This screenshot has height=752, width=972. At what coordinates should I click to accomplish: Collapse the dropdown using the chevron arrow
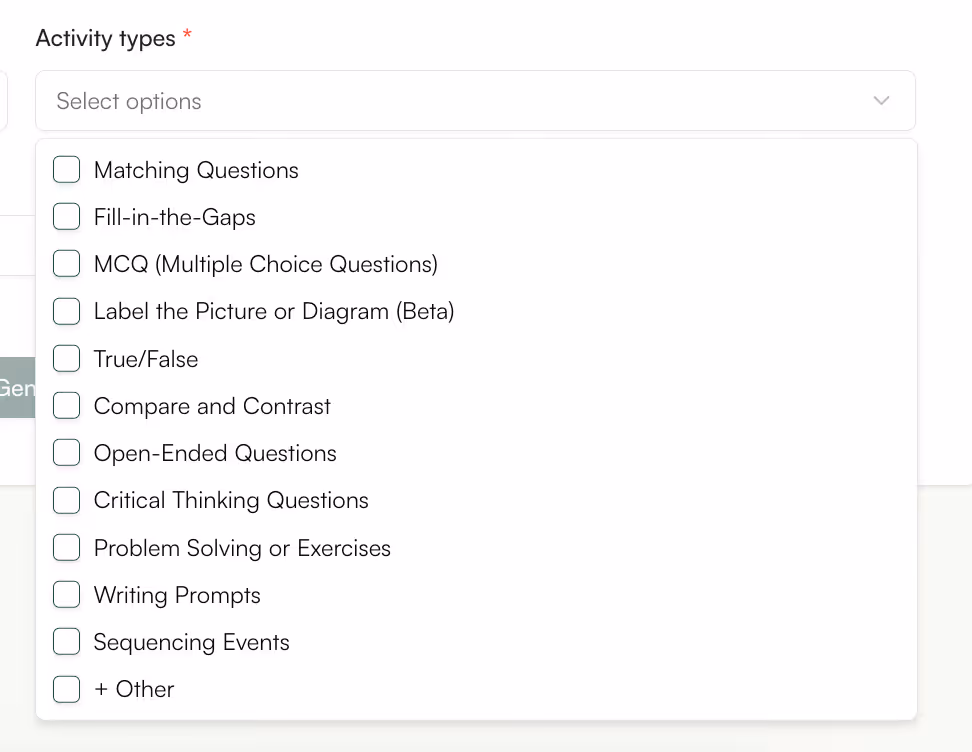[881, 100]
